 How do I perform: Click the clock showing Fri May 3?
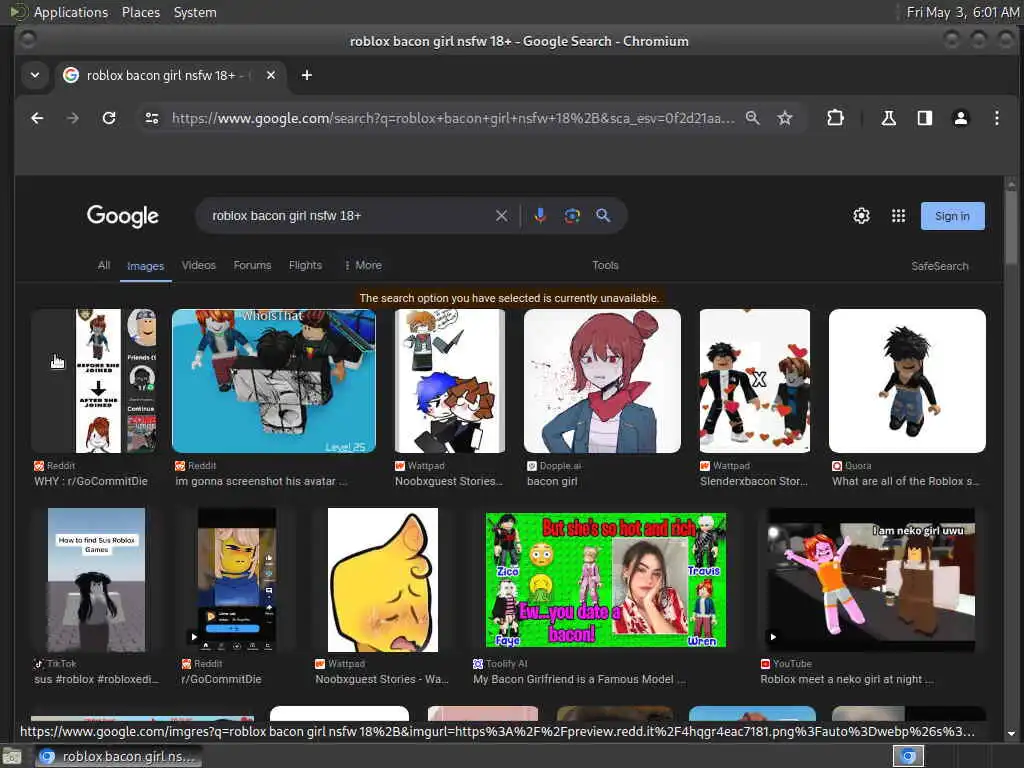(963, 12)
